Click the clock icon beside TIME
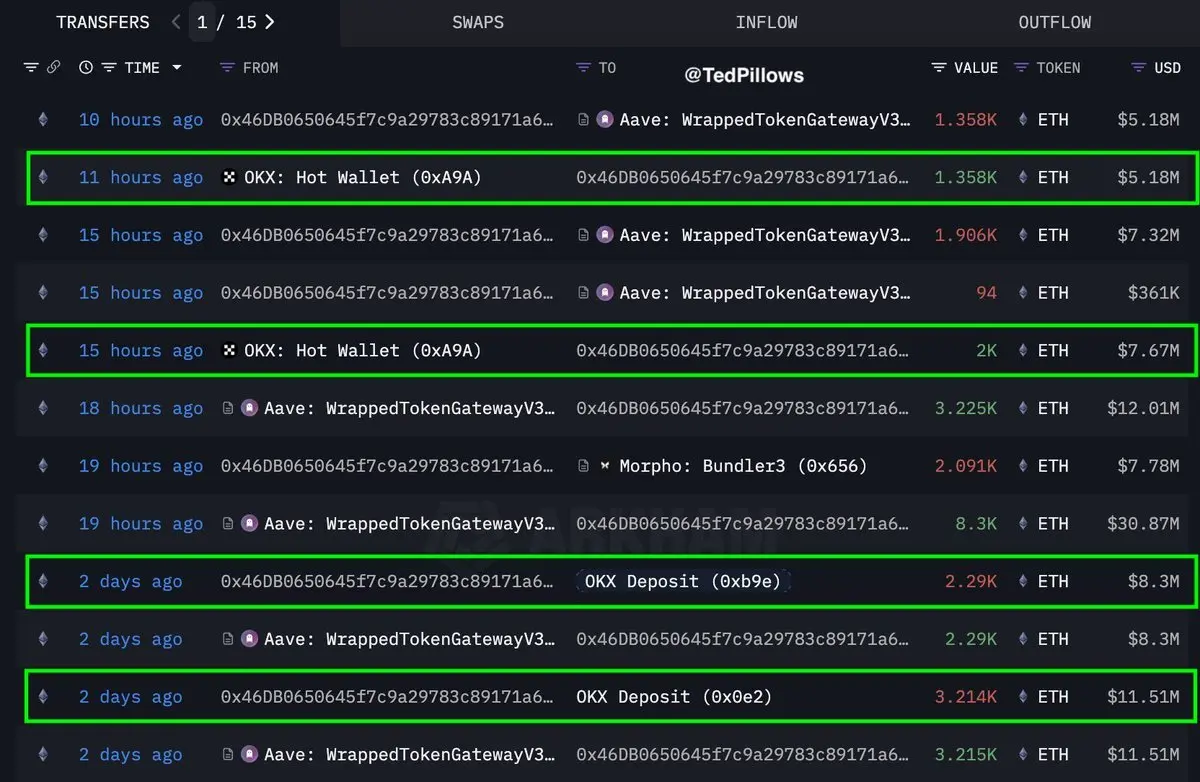The width and height of the screenshot is (1200, 782). pos(86,68)
